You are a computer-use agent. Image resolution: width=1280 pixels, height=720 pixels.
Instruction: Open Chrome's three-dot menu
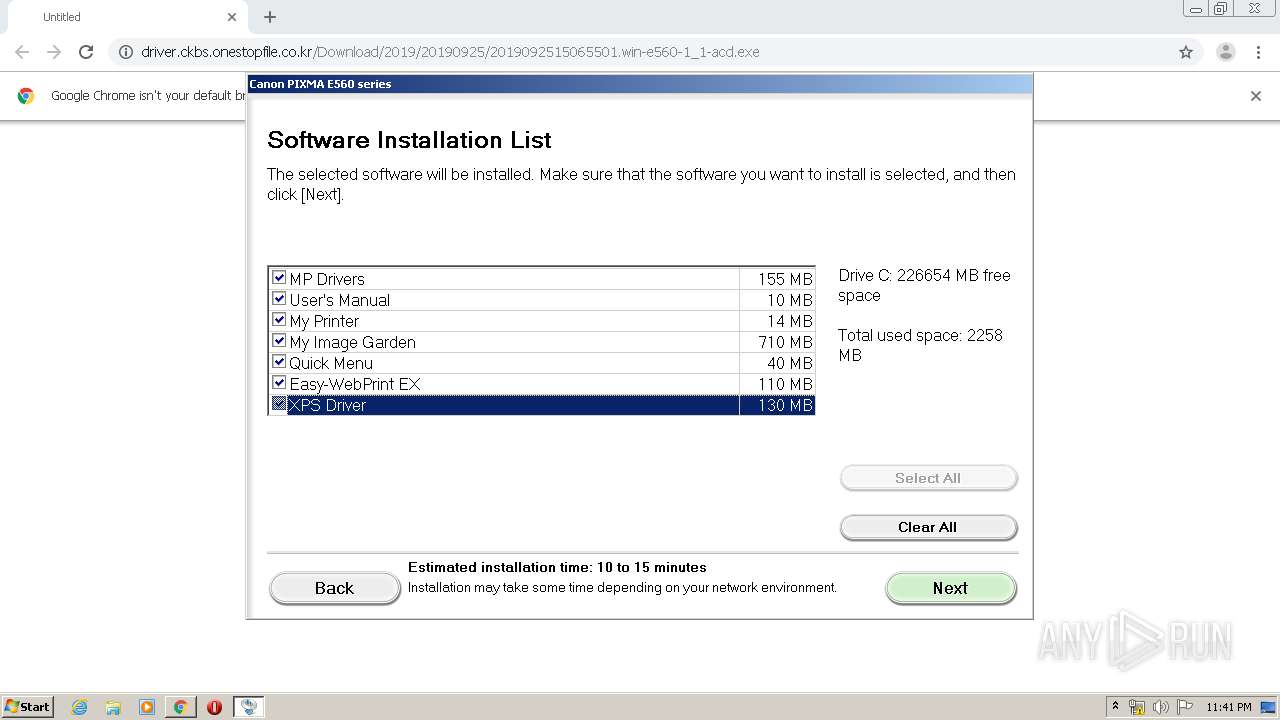coord(1258,52)
